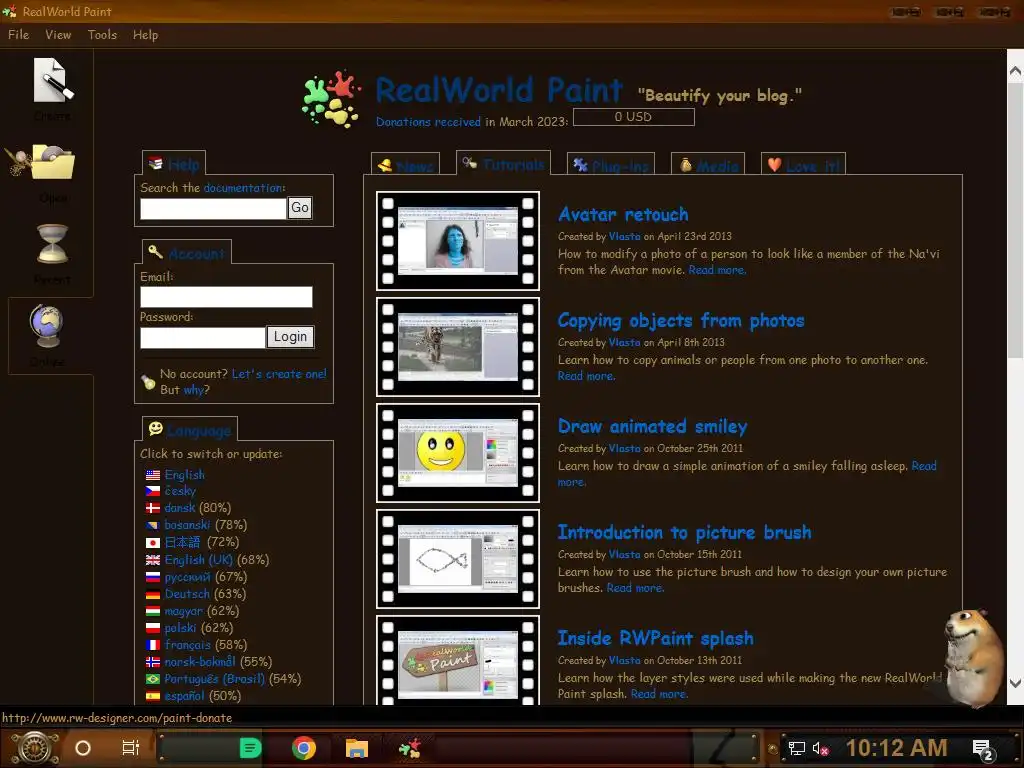Screen dimensions: 1024x768
Task: Open Copying objects from photos tutorial
Action: [680, 321]
